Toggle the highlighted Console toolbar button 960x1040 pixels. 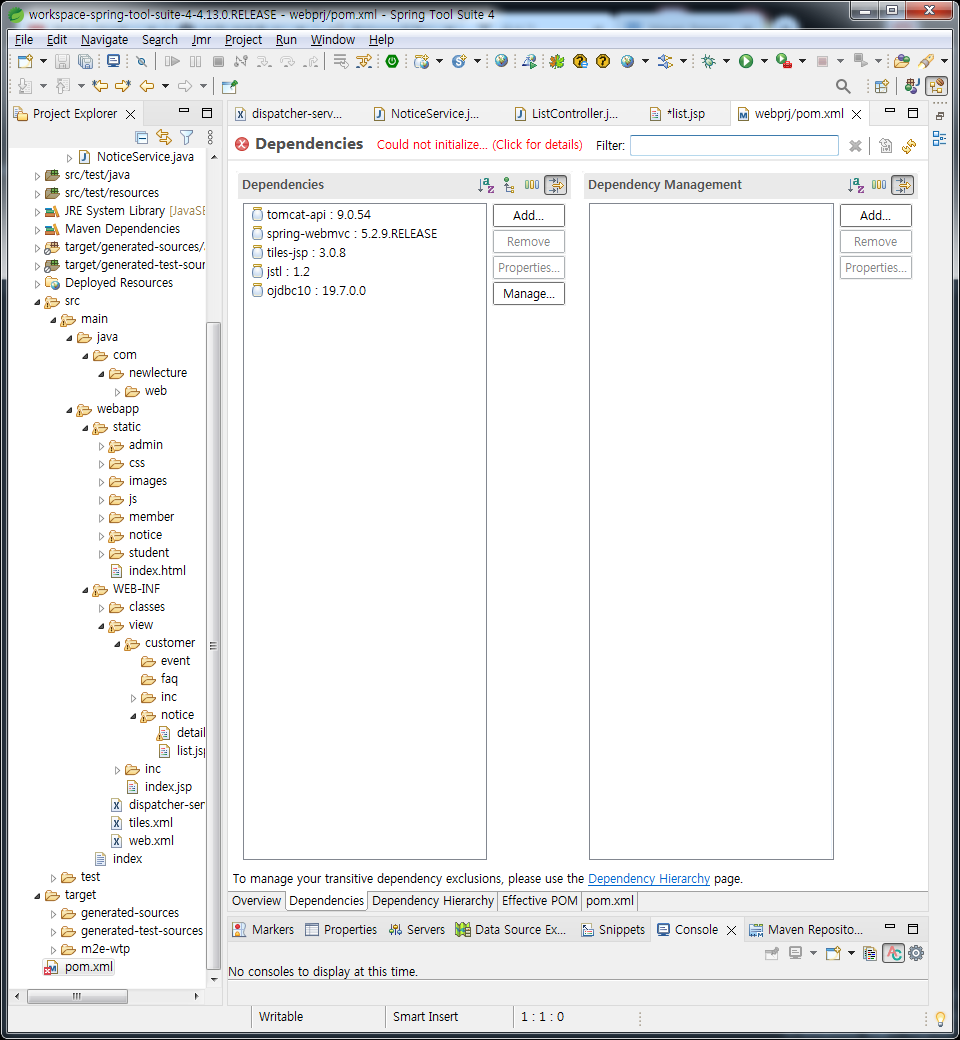click(x=894, y=953)
